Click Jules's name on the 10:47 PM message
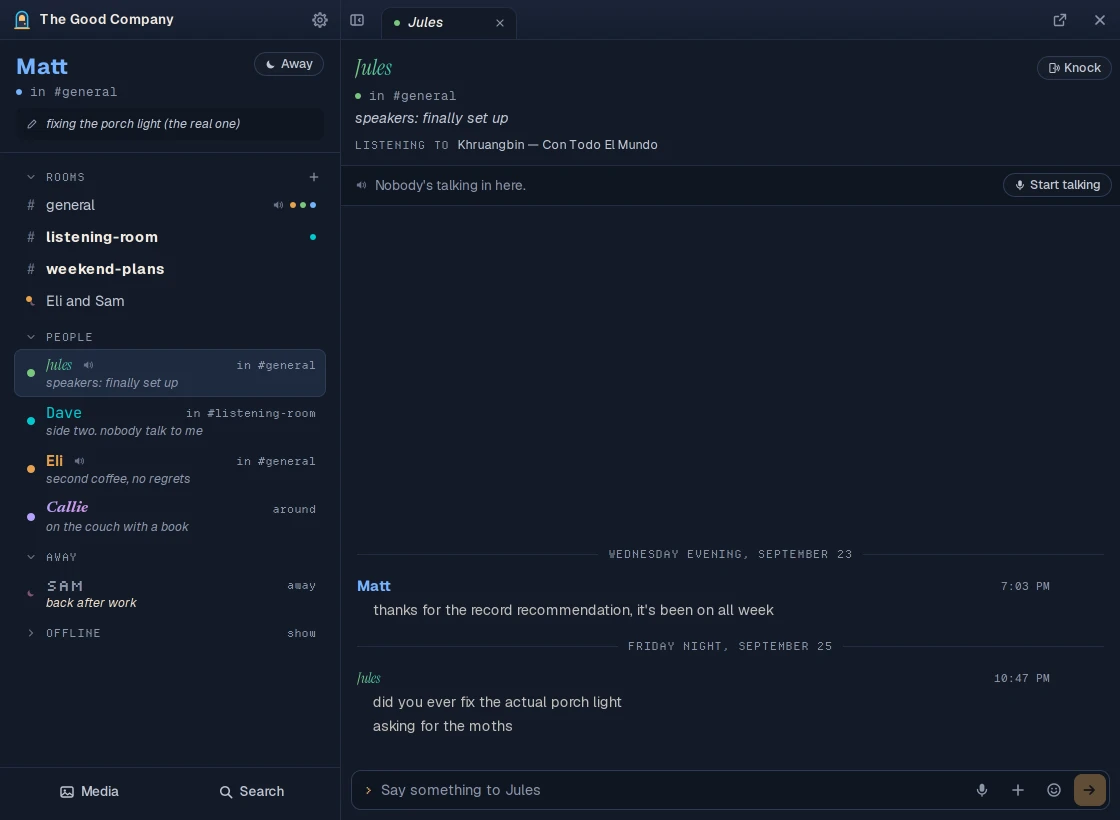The height and width of the screenshot is (820, 1120). (369, 678)
